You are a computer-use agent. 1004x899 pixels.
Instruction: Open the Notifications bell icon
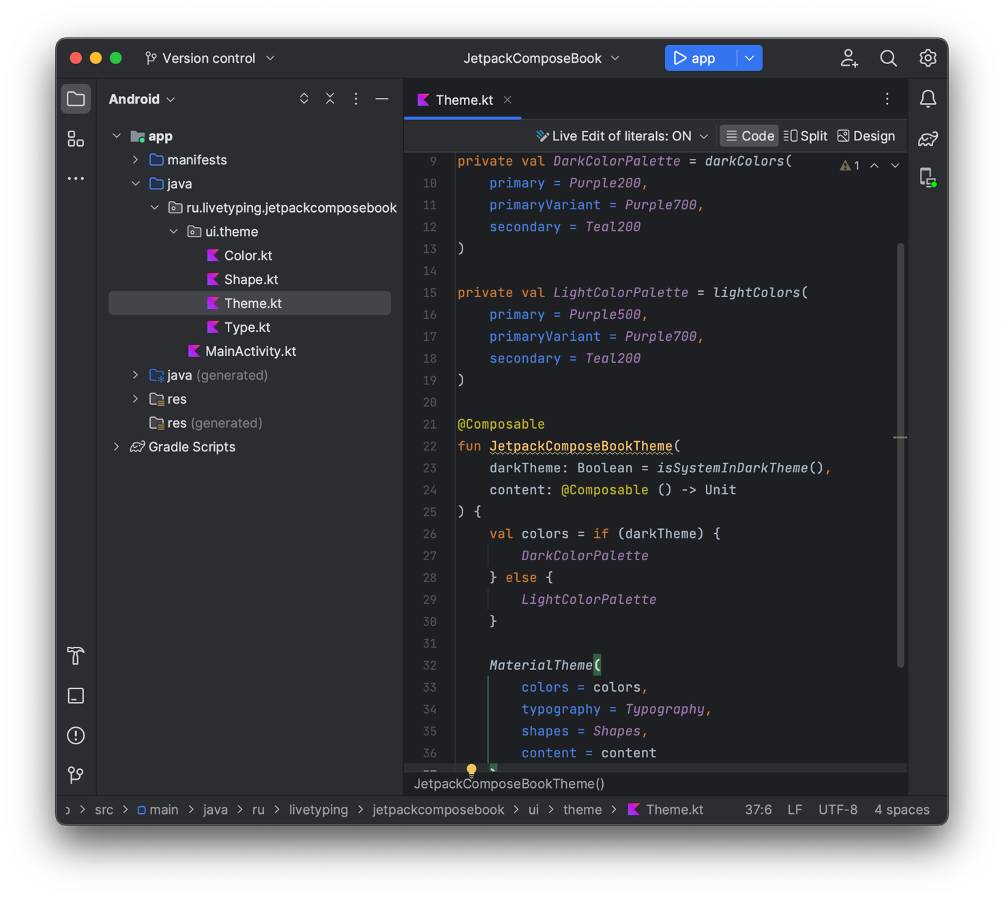pyautogui.click(x=928, y=99)
